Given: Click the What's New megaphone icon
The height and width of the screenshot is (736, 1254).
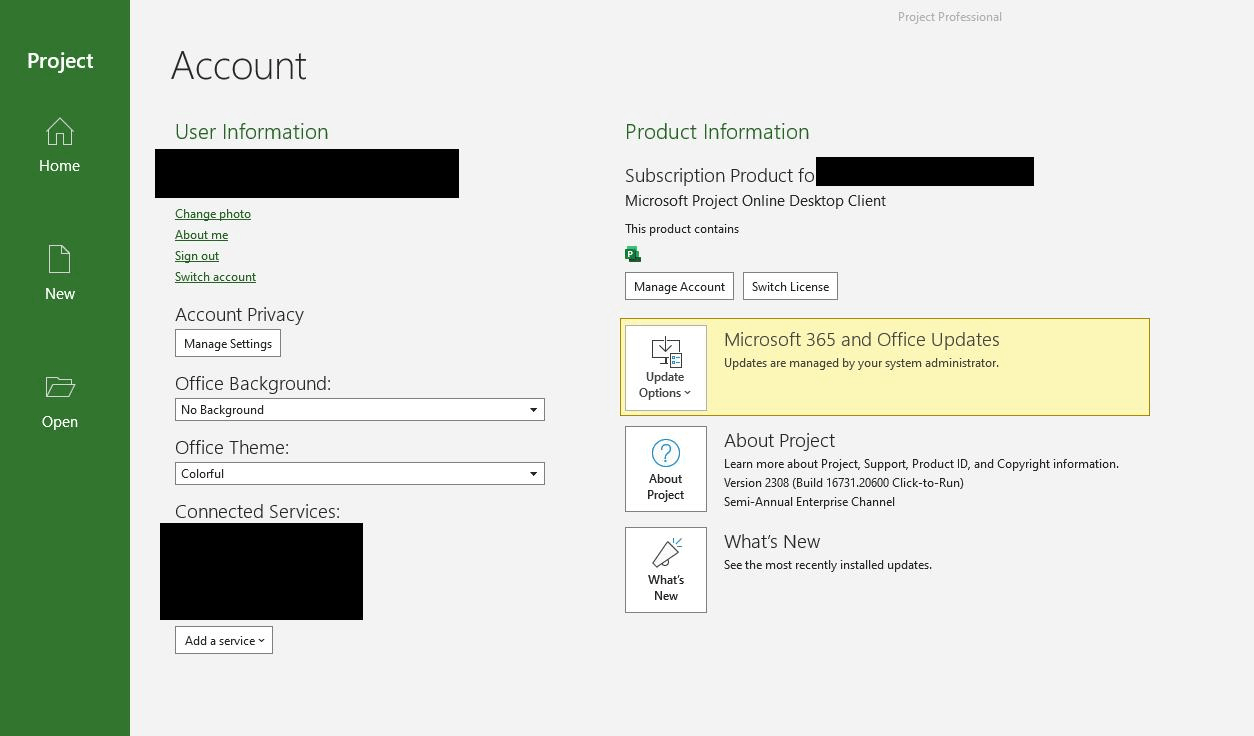Looking at the screenshot, I should (666, 553).
